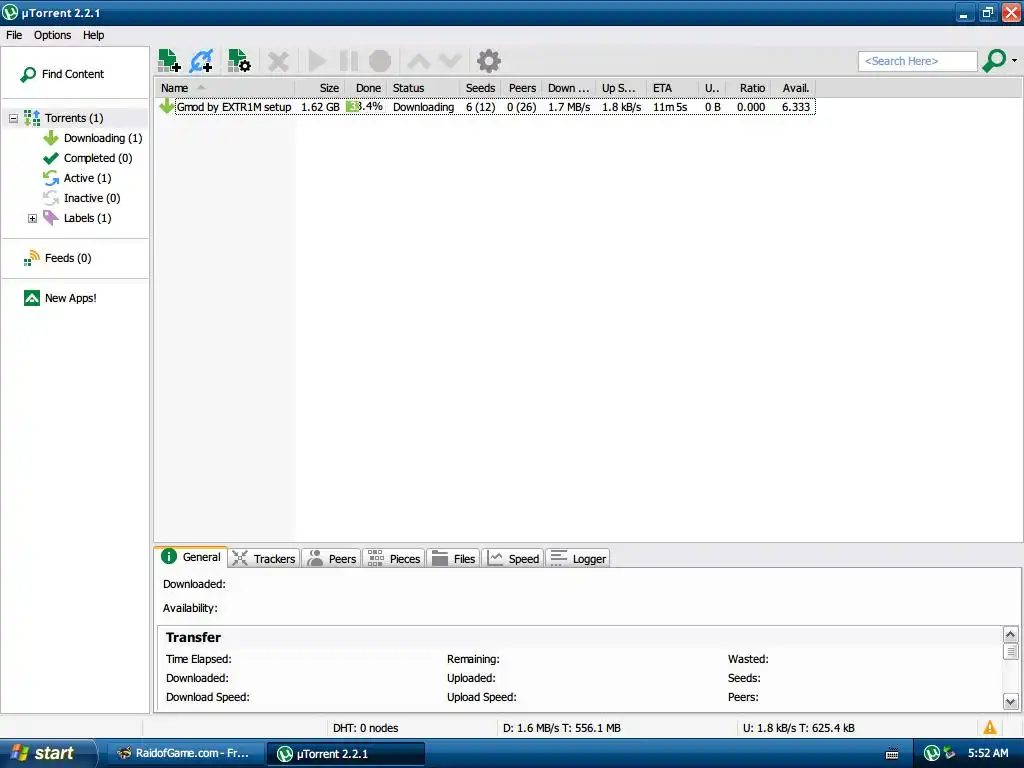Open the Windows start button

click(x=48, y=754)
